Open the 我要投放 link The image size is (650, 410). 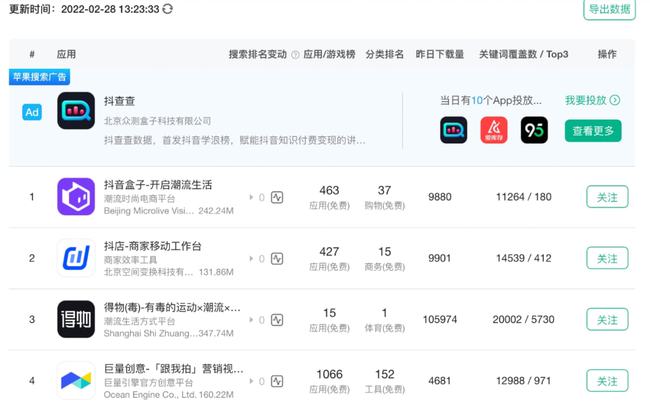coord(592,100)
